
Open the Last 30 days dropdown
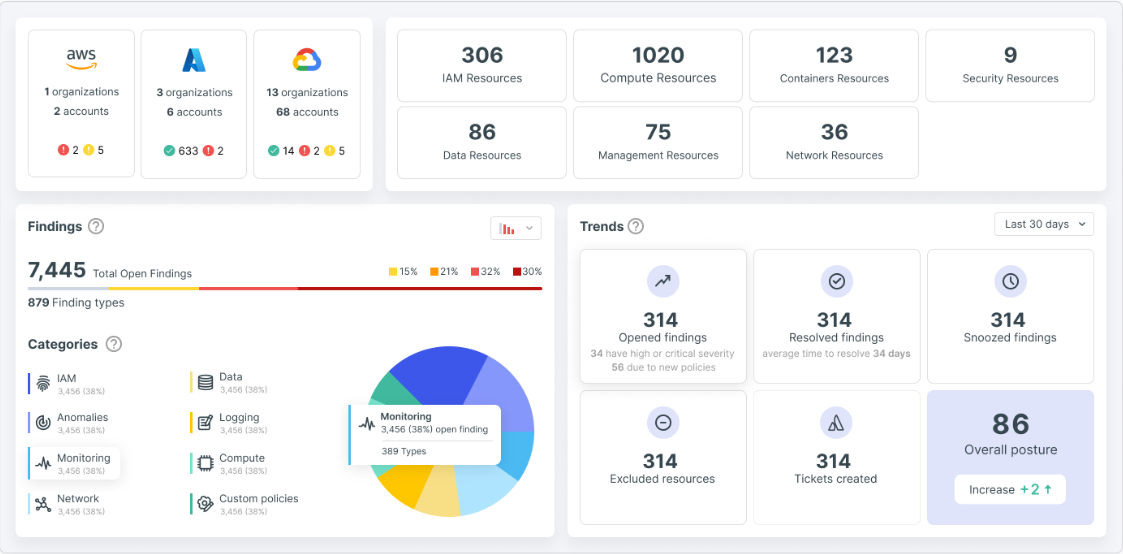[1044, 224]
